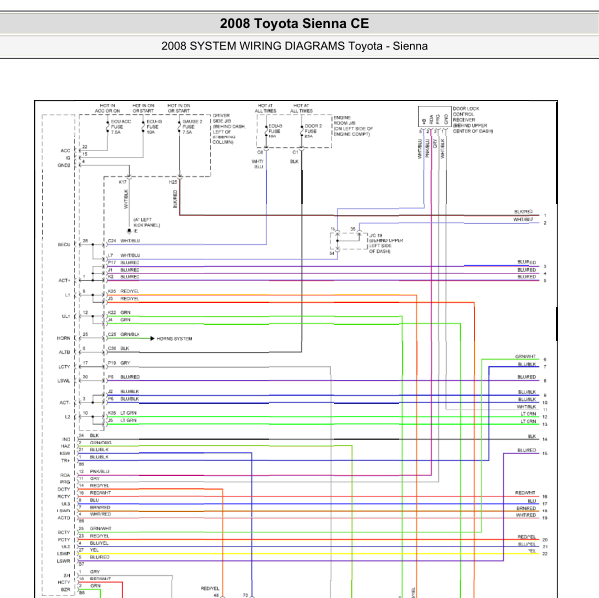Click the ACT+ pin label

tap(64, 281)
